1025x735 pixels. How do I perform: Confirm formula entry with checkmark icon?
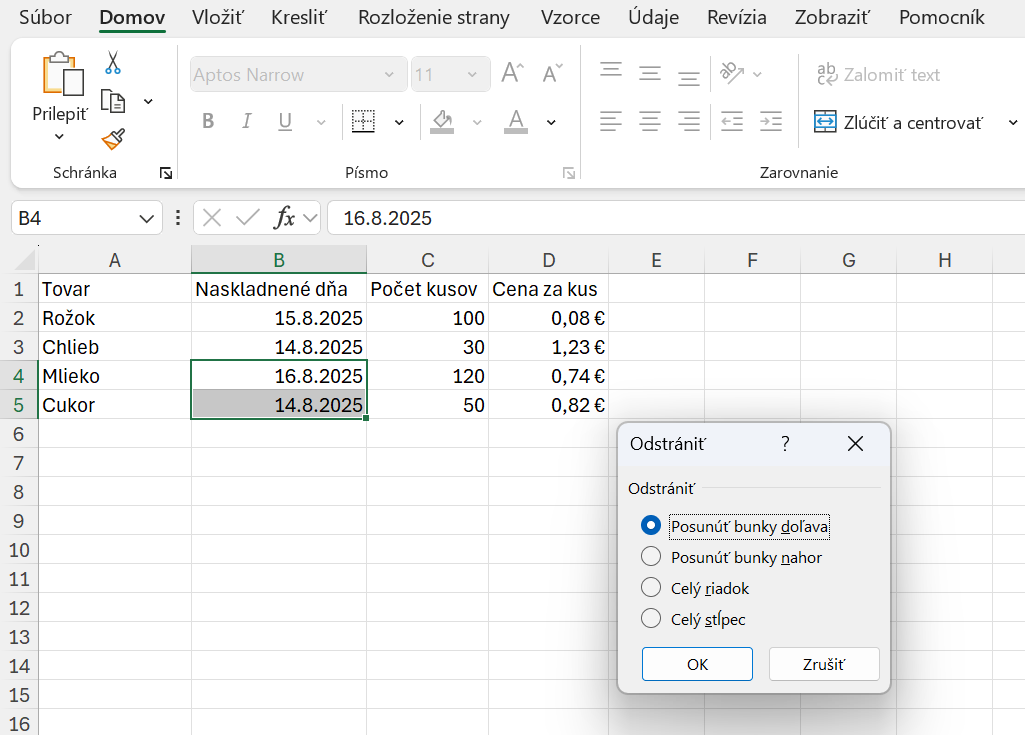247,218
